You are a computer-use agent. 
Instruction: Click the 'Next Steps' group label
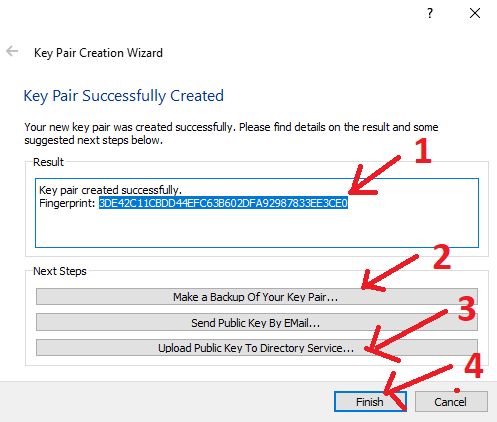click(60, 271)
